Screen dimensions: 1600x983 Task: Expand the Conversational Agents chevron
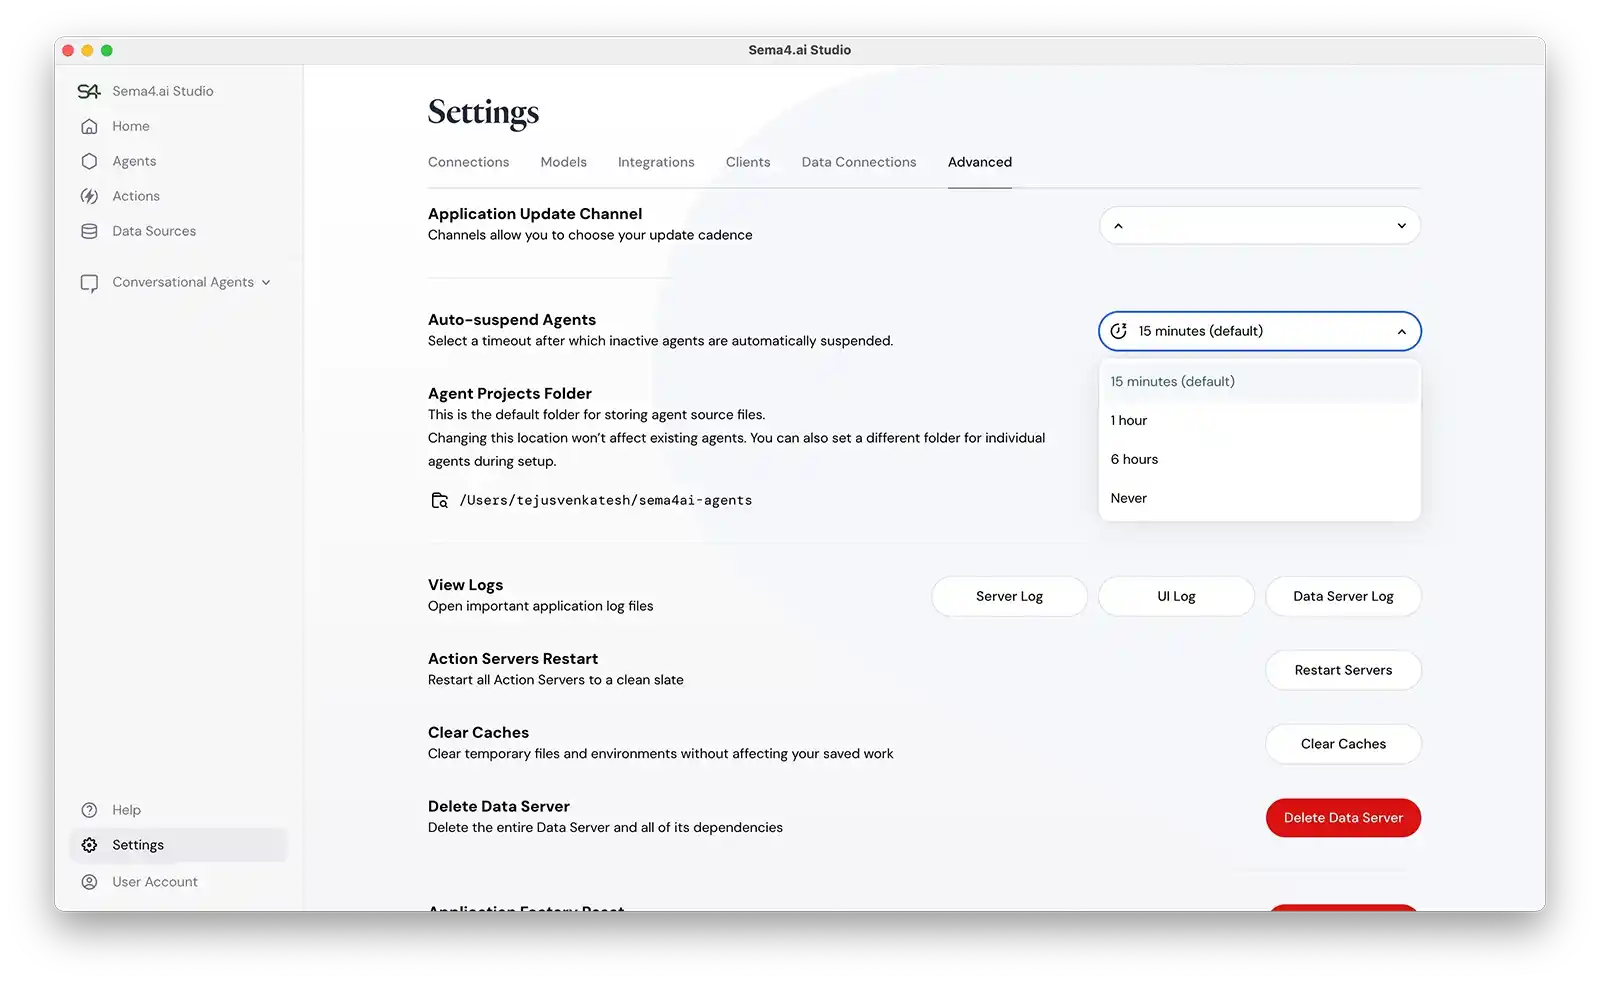pyautogui.click(x=266, y=282)
